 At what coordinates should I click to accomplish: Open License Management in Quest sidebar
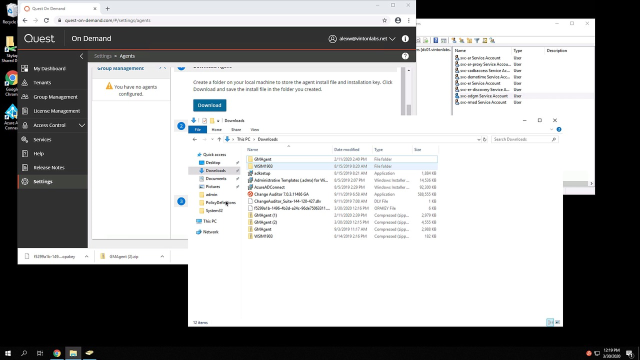[x=56, y=111]
